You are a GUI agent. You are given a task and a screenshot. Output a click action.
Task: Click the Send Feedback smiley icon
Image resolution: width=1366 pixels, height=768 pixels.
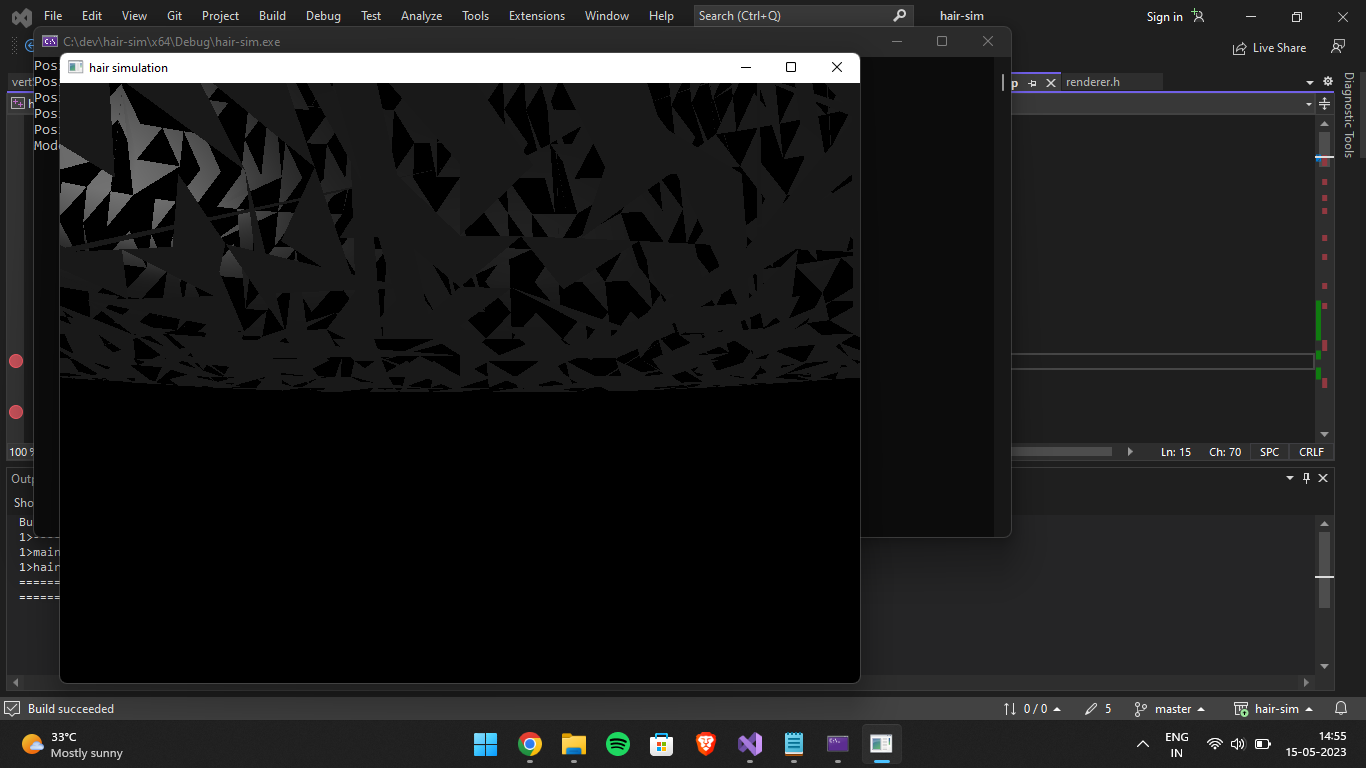(1339, 47)
